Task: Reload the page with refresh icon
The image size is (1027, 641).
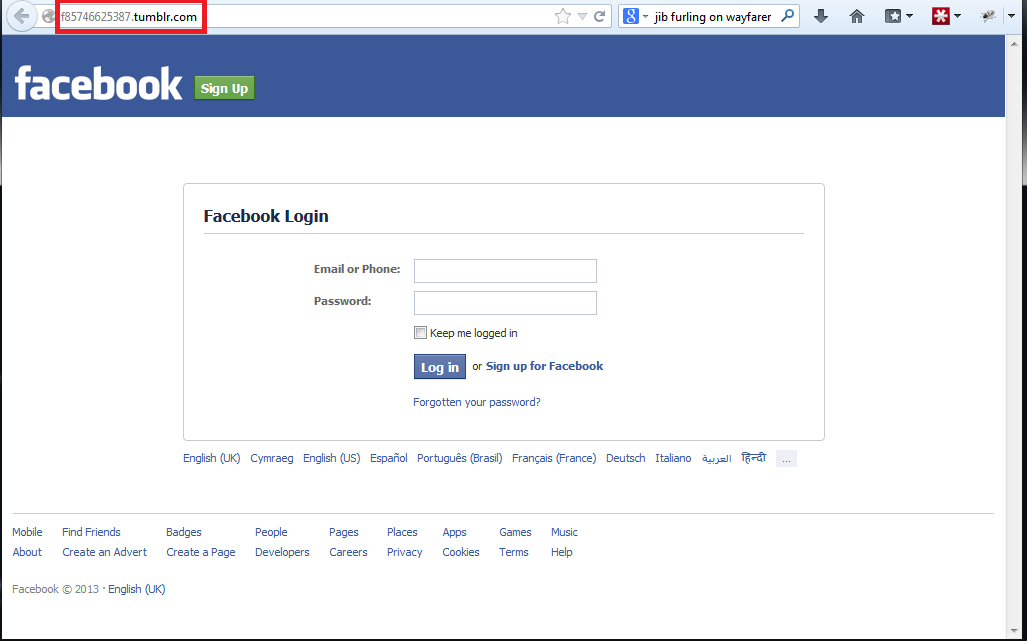Action: click(x=599, y=16)
